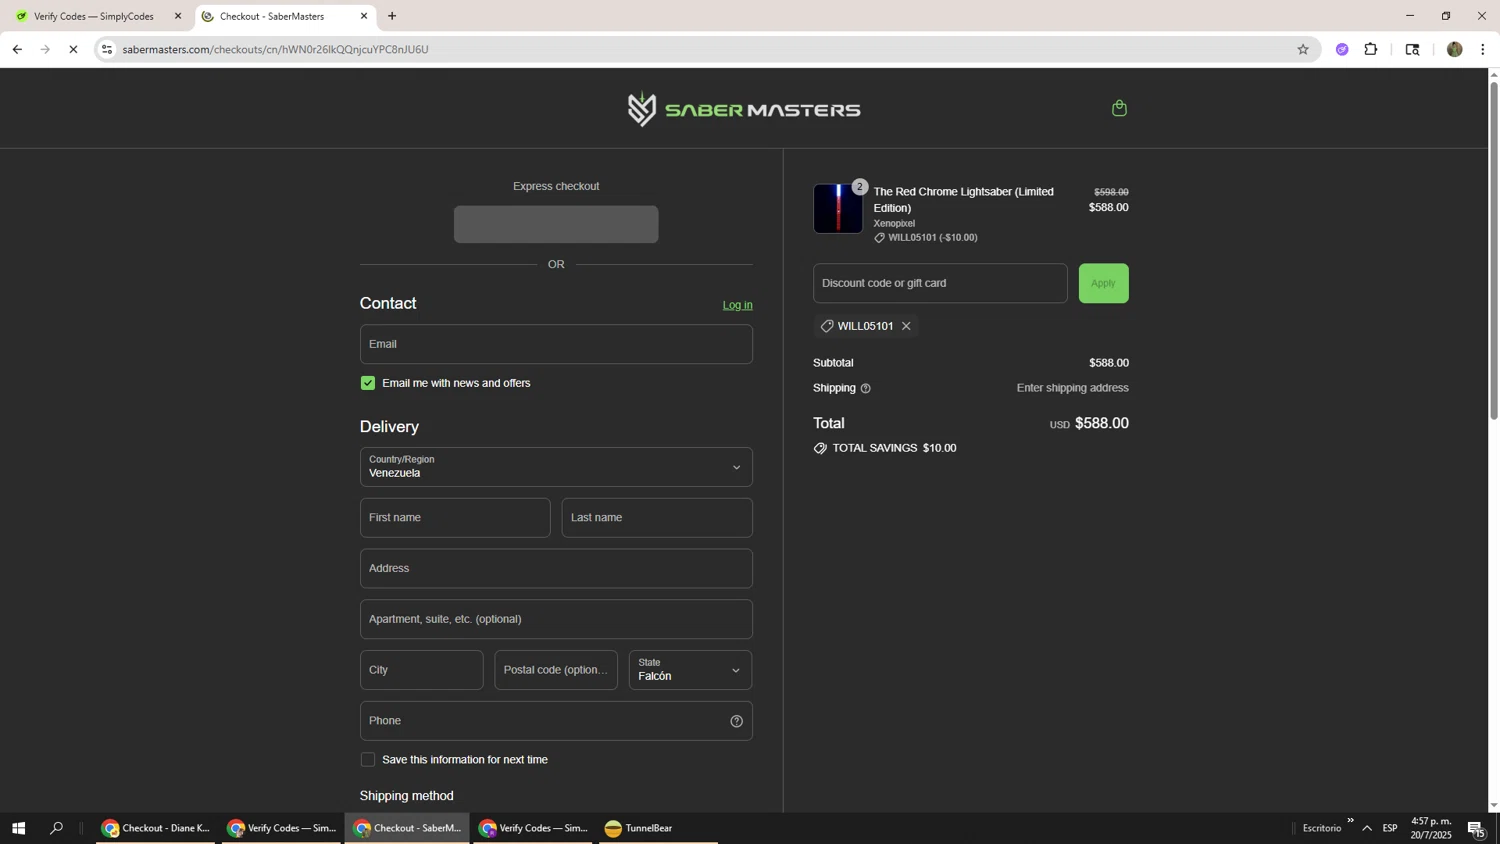Click the Saber Masters logo
The image size is (1500, 844).
[744, 109]
